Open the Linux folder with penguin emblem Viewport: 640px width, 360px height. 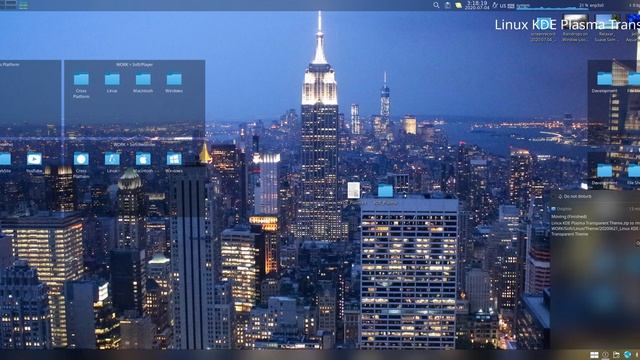(x=112, y=159)
